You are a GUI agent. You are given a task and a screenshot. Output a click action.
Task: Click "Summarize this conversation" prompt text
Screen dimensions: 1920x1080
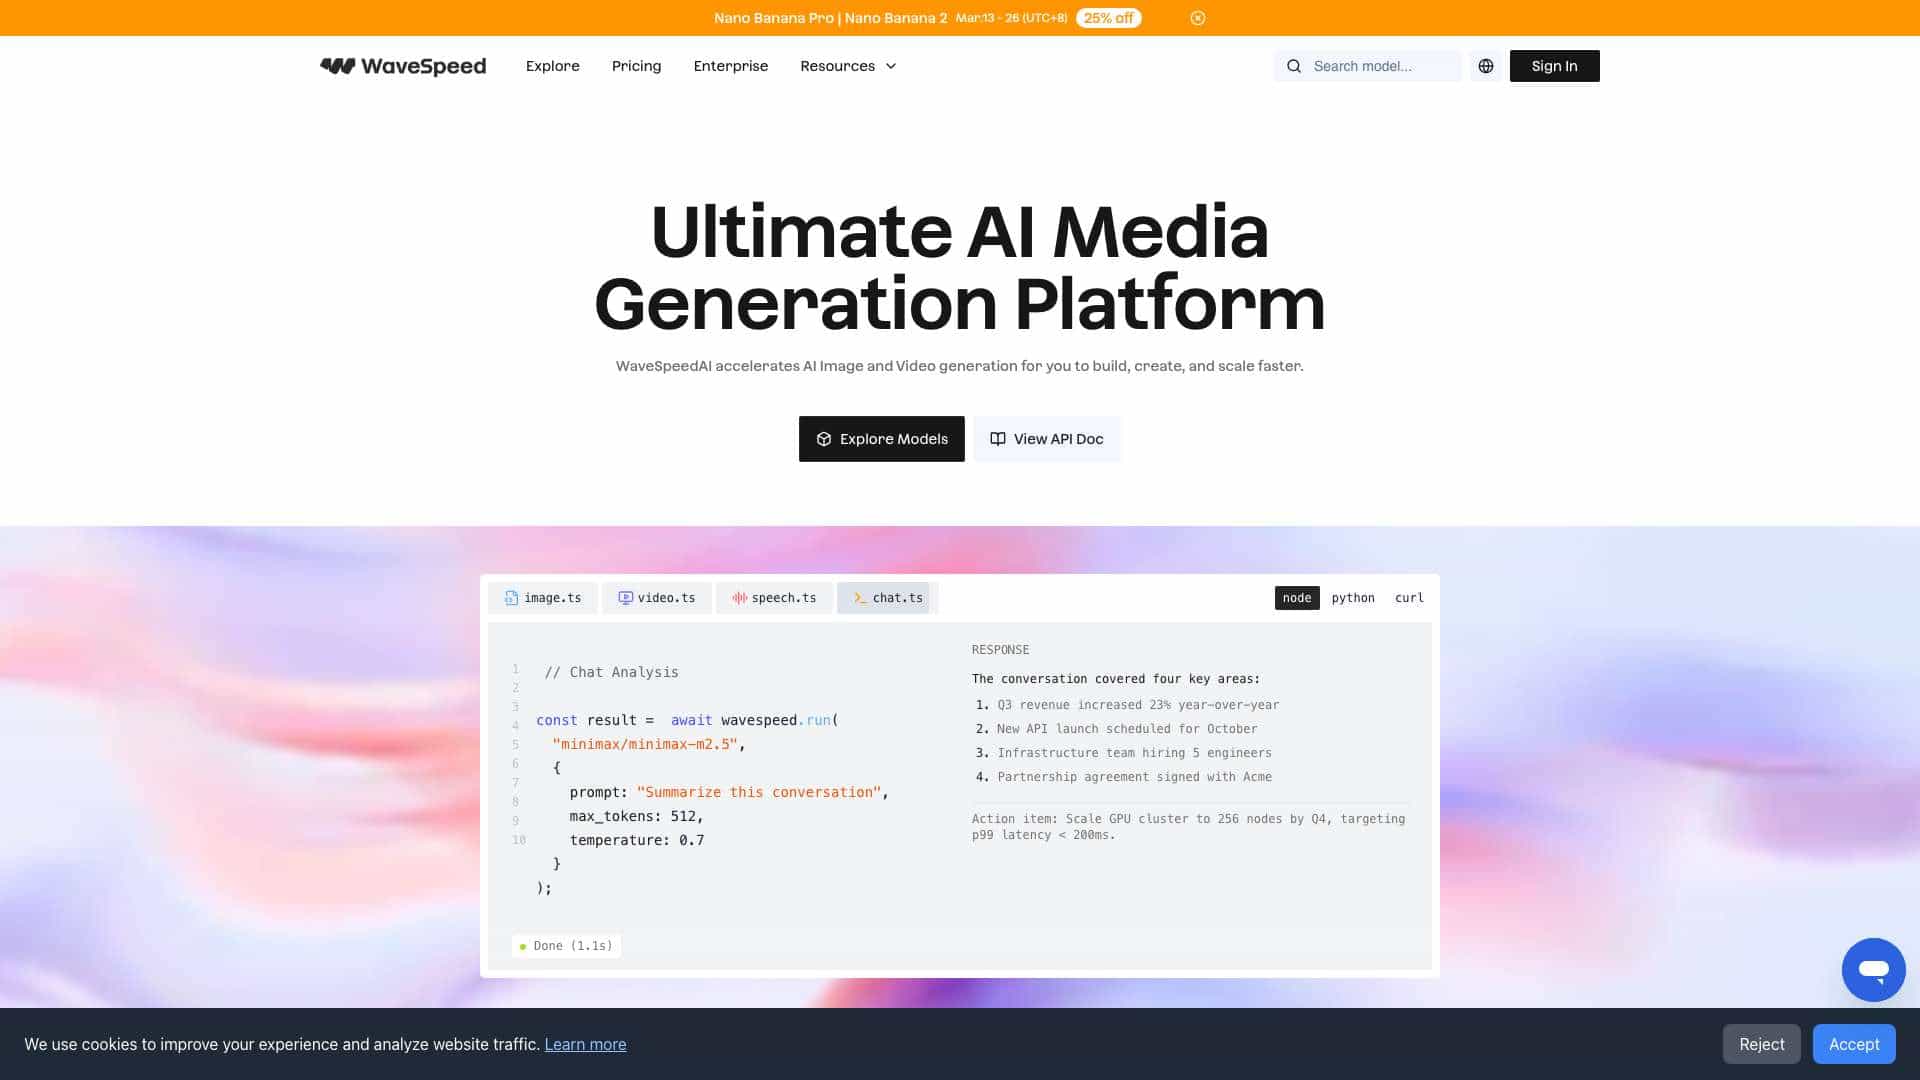pyautogui.click(x=759, y=792)
